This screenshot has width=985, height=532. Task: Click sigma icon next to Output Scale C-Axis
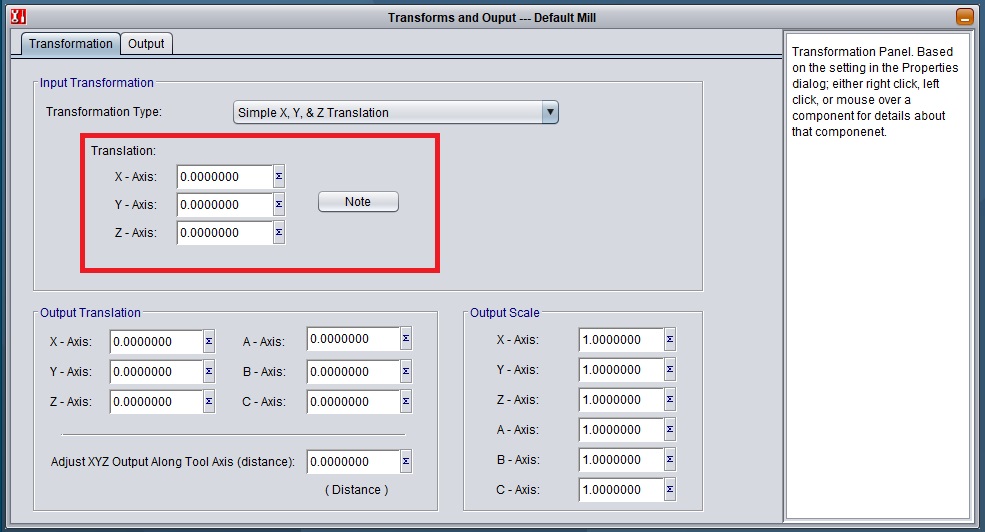point(670,490)
